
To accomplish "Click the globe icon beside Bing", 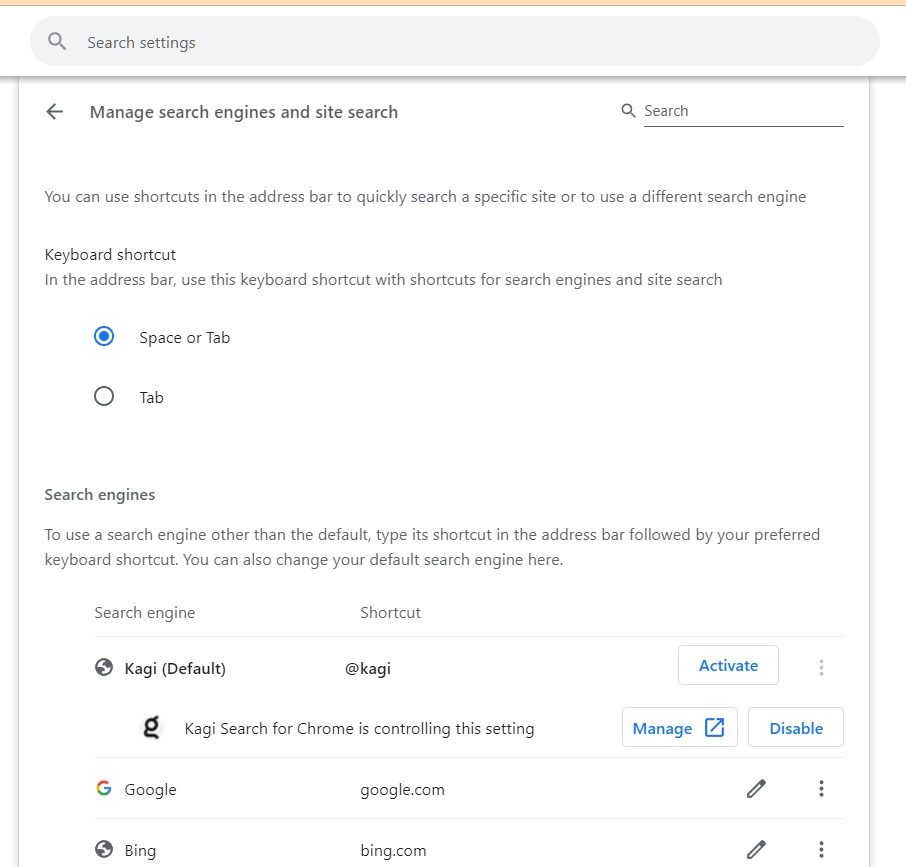I will pos(104,850).
